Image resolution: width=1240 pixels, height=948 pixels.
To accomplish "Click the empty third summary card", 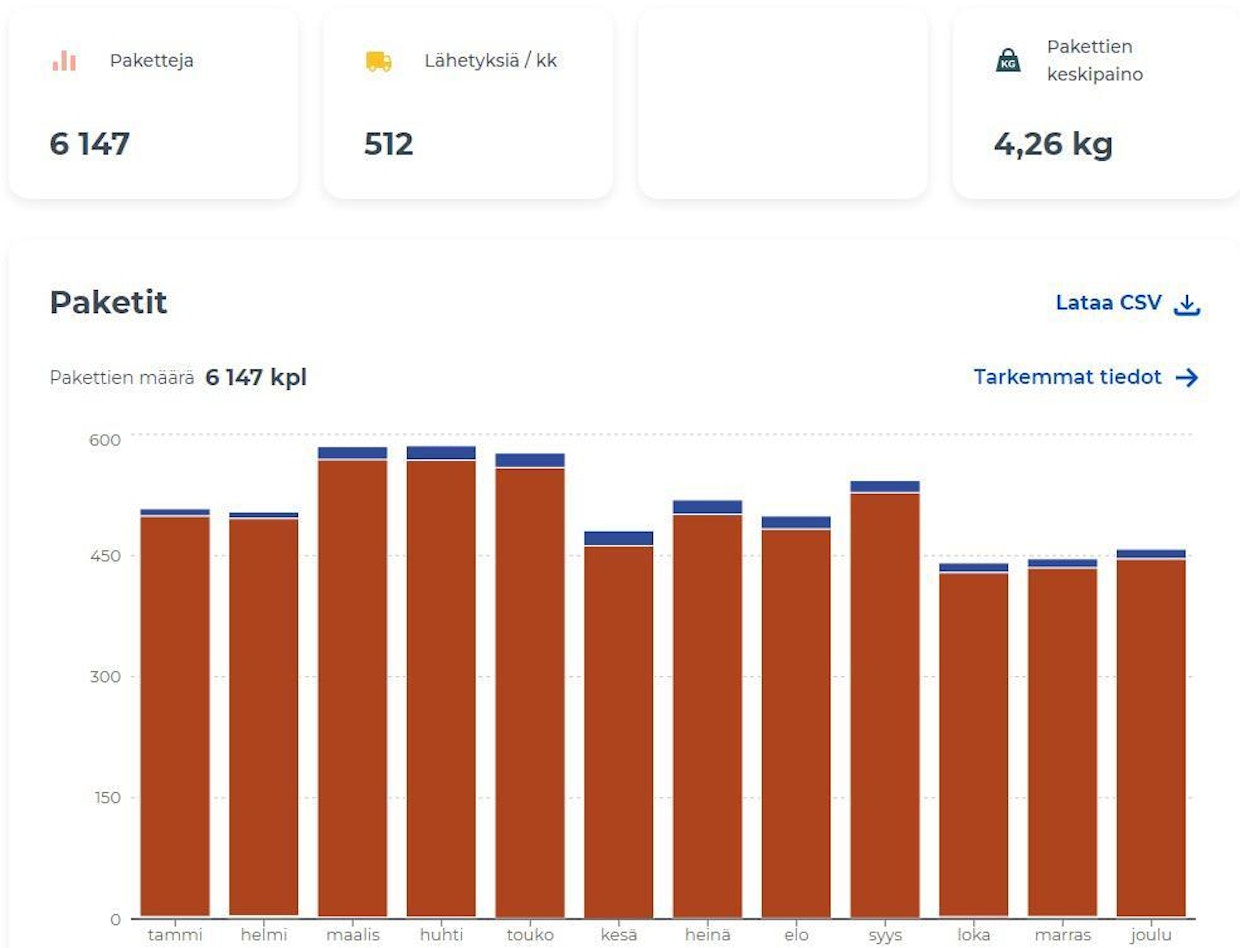I will pos(782,104).
